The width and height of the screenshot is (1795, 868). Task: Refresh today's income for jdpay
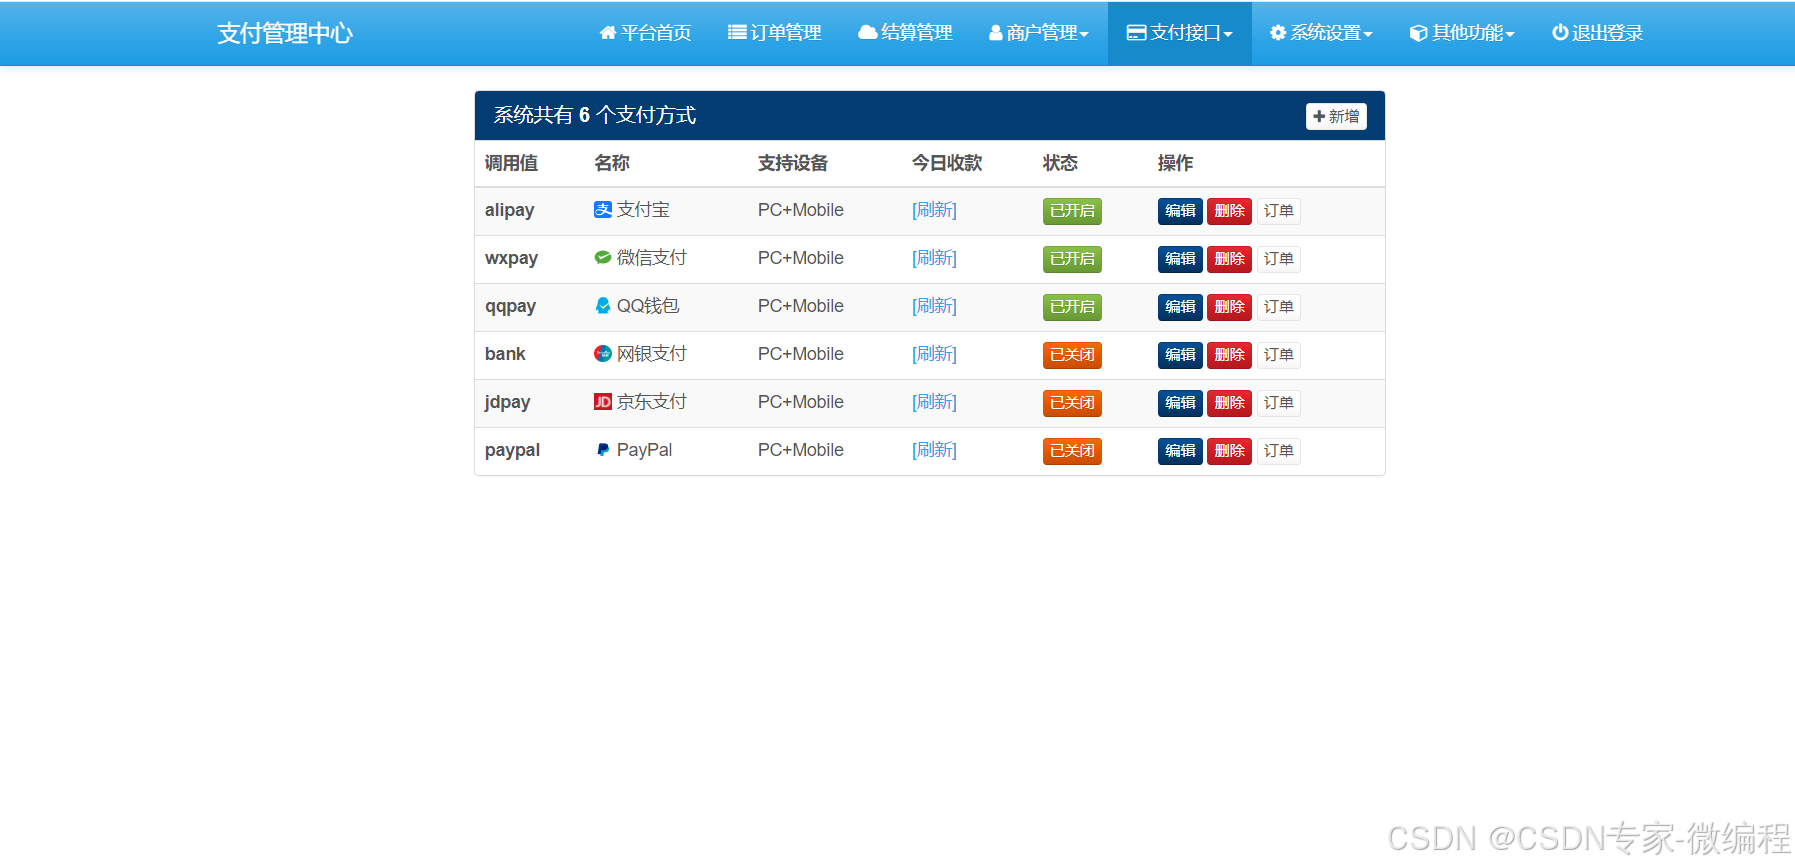coord(934,402)
